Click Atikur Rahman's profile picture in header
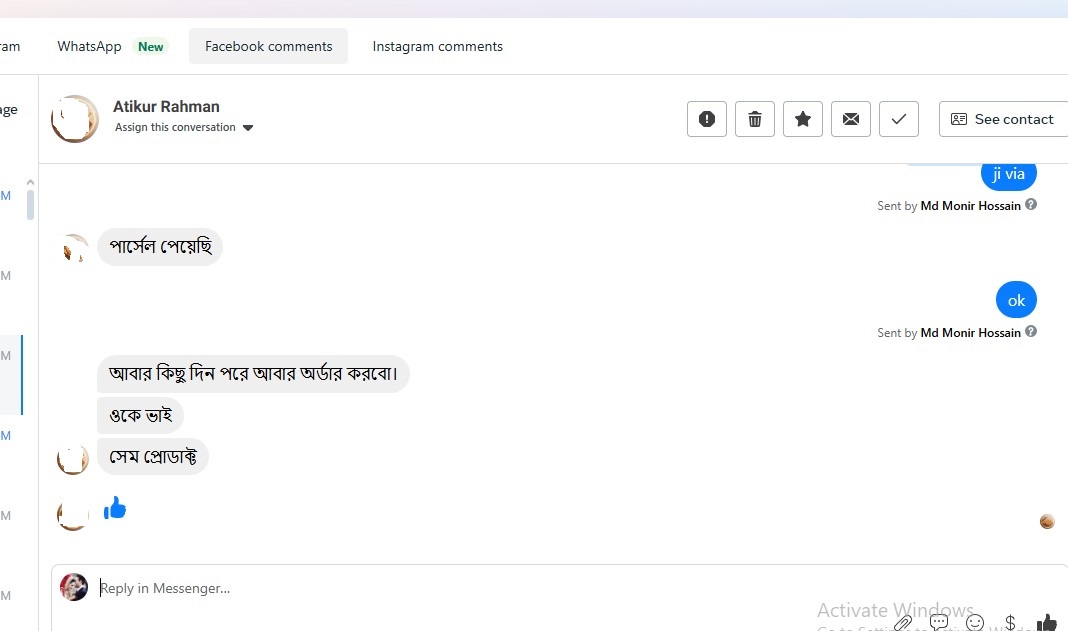 point(75,119)
